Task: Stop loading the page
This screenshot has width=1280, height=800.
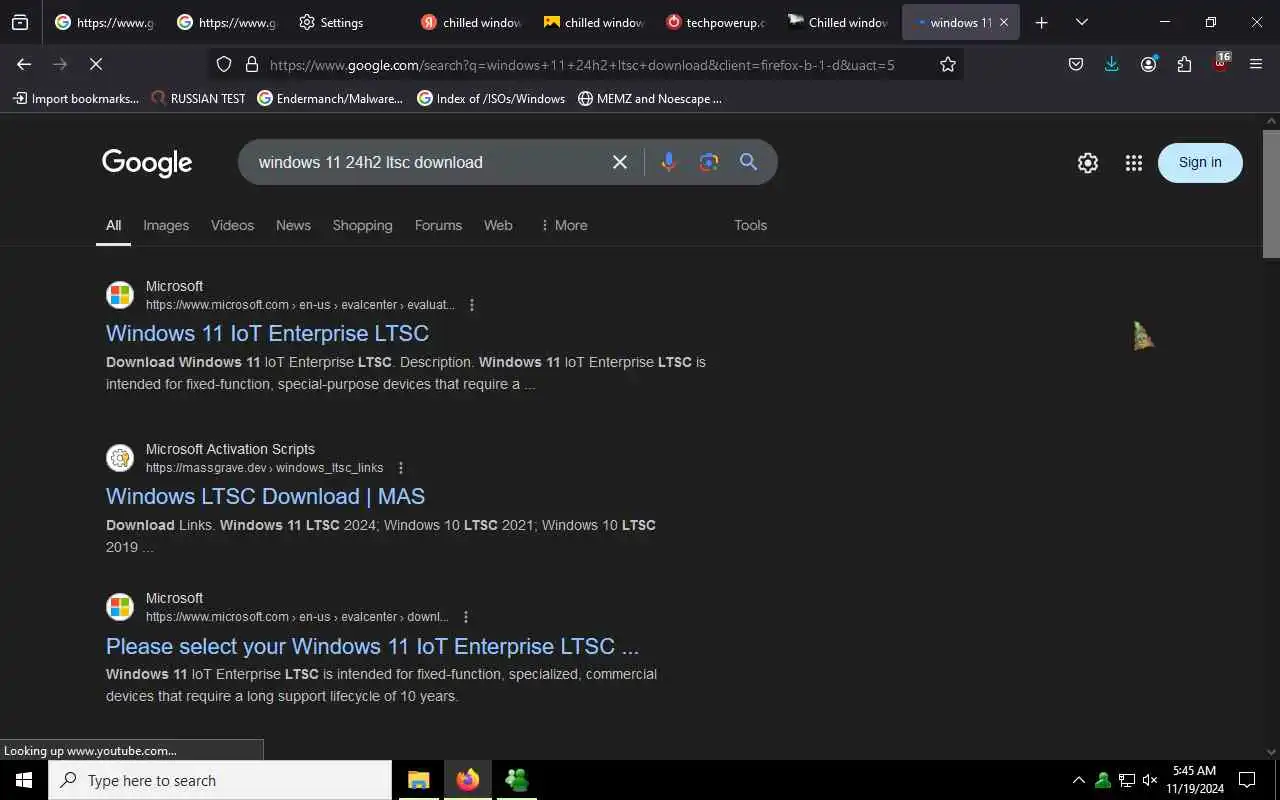Action: pos(96,64)
